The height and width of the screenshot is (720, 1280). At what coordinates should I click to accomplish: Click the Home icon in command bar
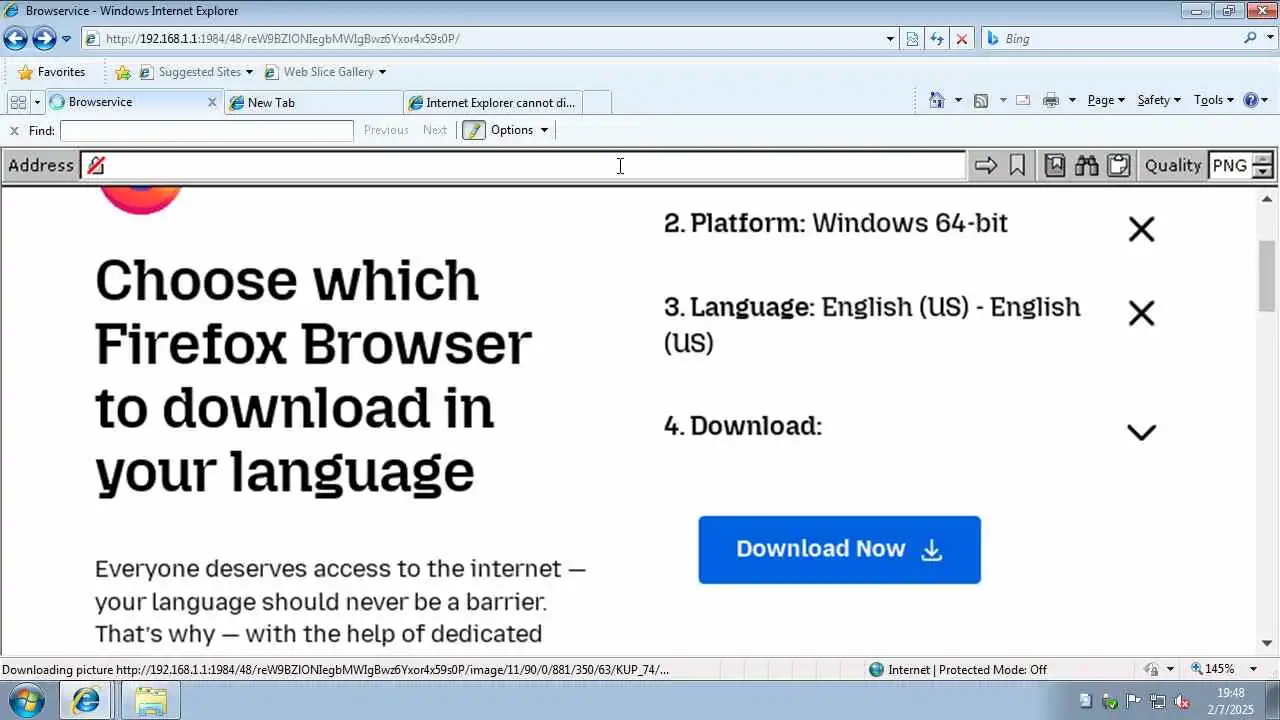[x=936, y=100]
